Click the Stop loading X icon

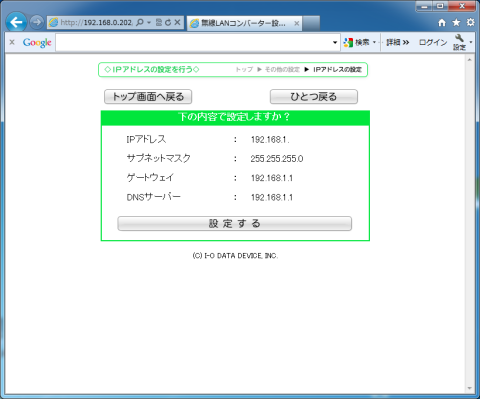(x=177, y=22)
